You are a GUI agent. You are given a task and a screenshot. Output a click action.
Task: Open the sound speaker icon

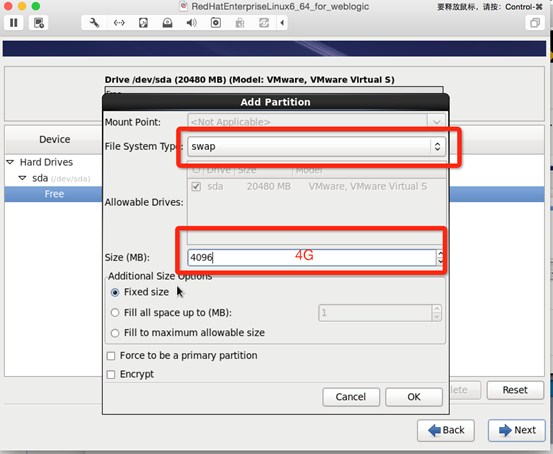(192, 23)
